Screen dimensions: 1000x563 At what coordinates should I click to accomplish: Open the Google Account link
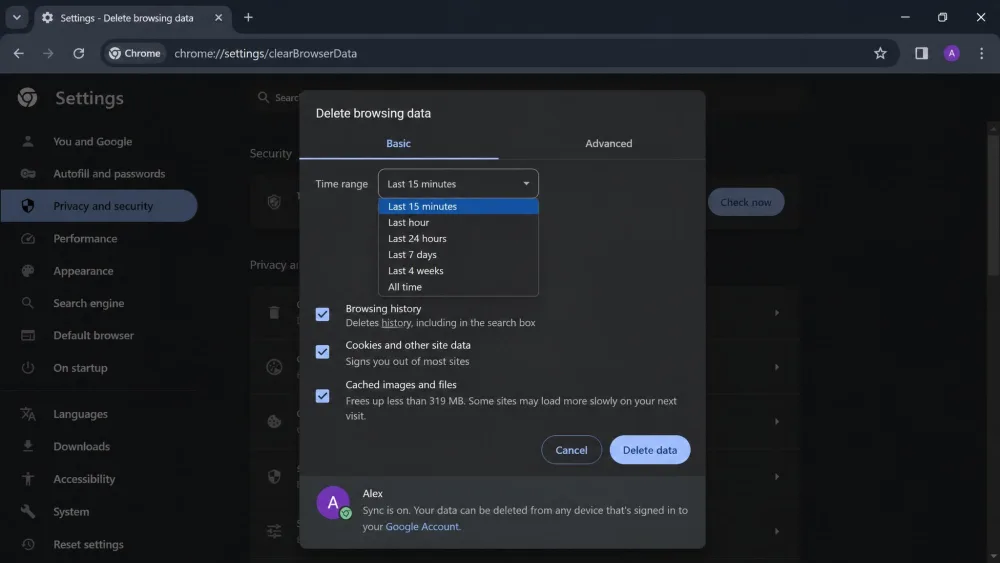(422, 527)
